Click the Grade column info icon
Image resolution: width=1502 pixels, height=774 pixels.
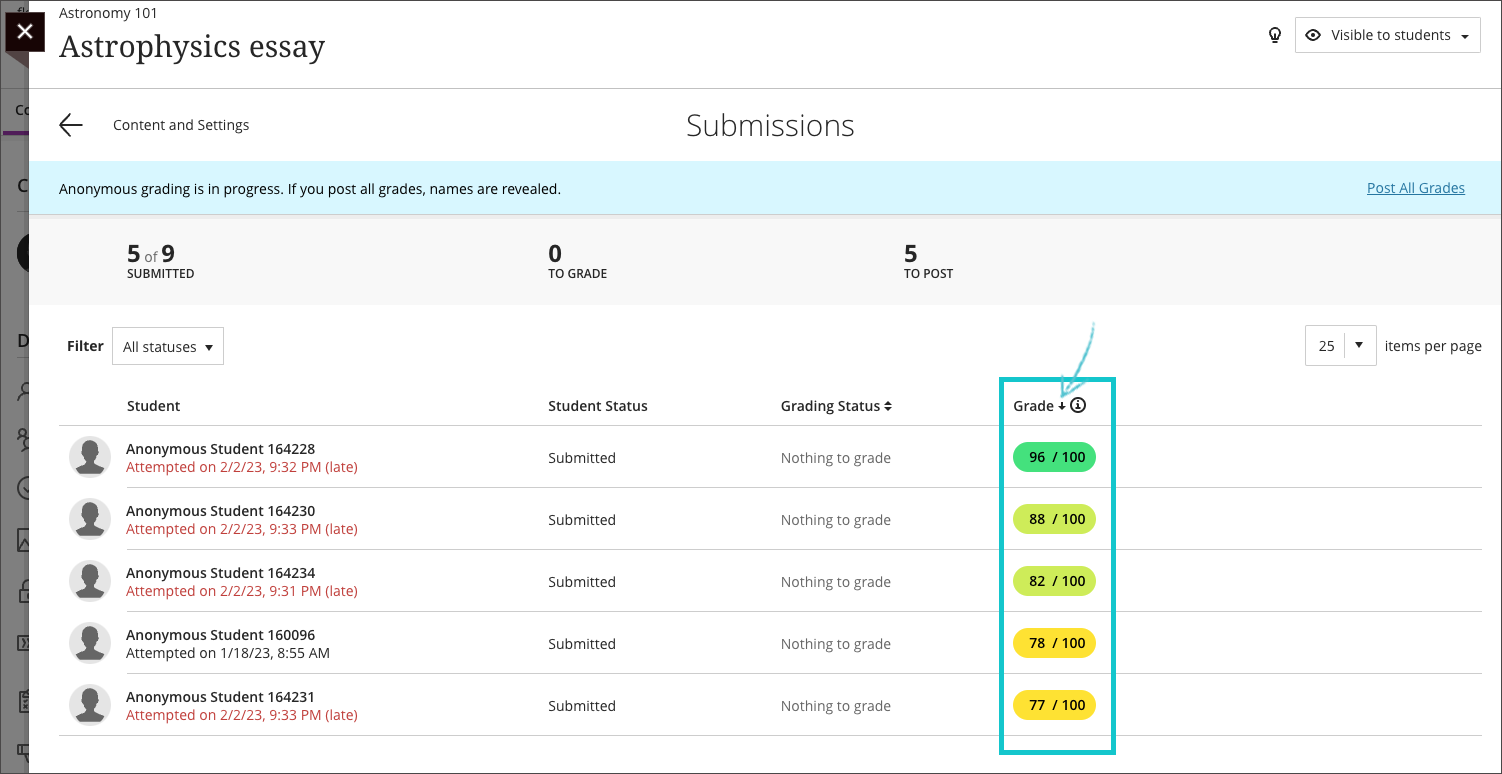[x=1078, y=405]
